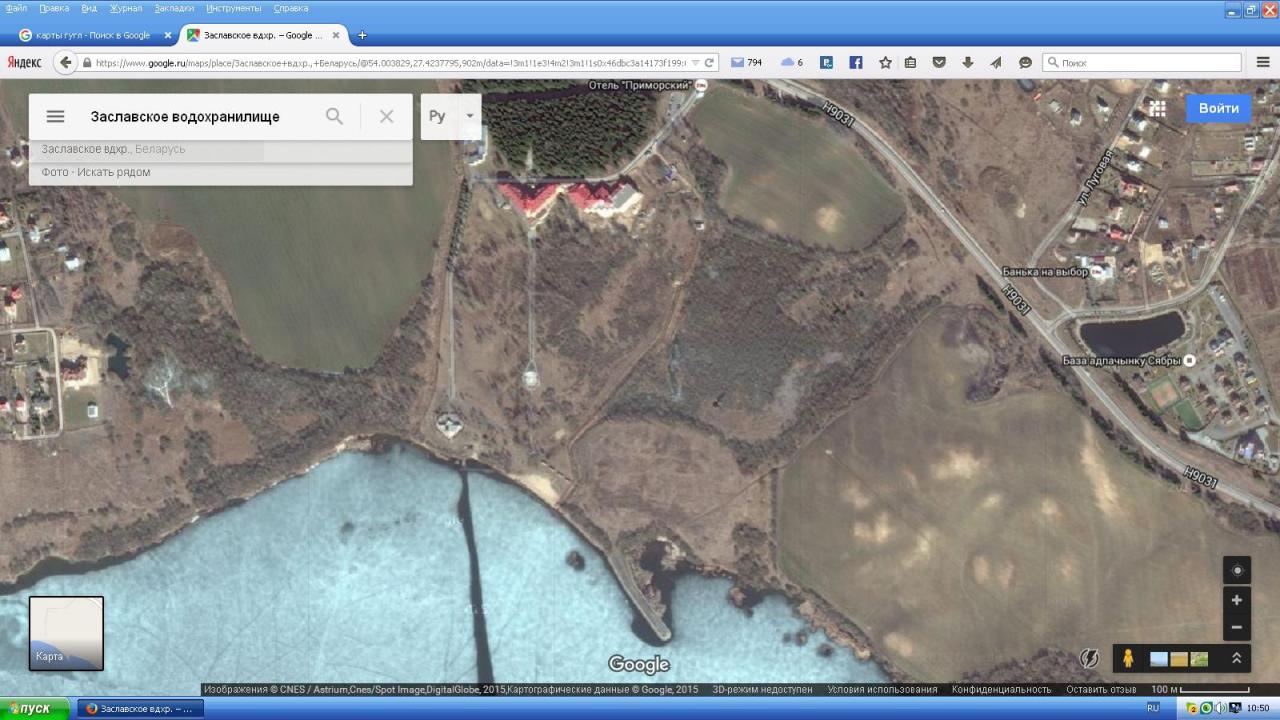Image resolution: width=1280 pixels, height=720 pixels.
Task: Click the browser Поиск search field
Action: (x=1150, y=63)
